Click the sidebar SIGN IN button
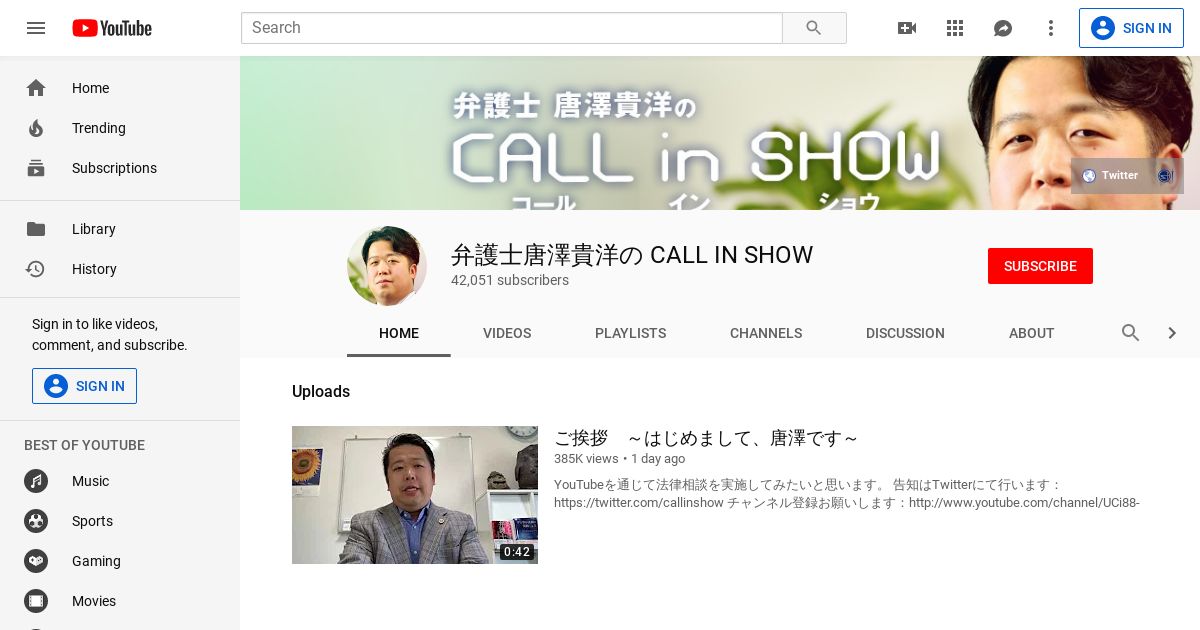Screen dimensions: 1200x630 click(84, 386)
